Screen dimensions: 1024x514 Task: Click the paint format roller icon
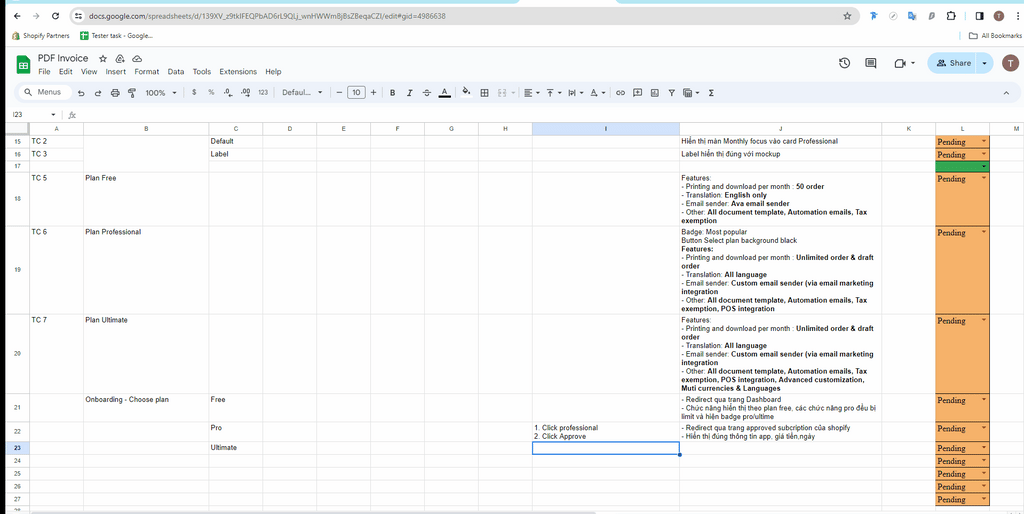pyautogui.click(x=132, y=93)
